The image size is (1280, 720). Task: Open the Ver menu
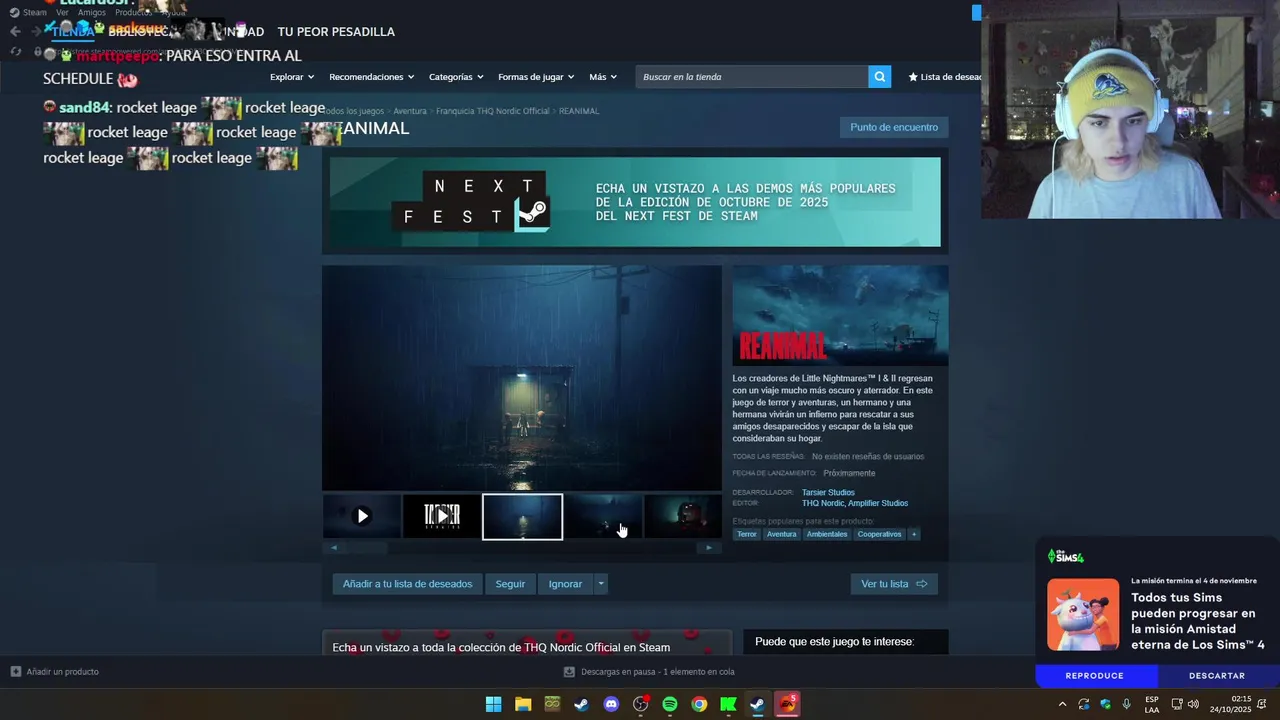(x=62, y=12)
